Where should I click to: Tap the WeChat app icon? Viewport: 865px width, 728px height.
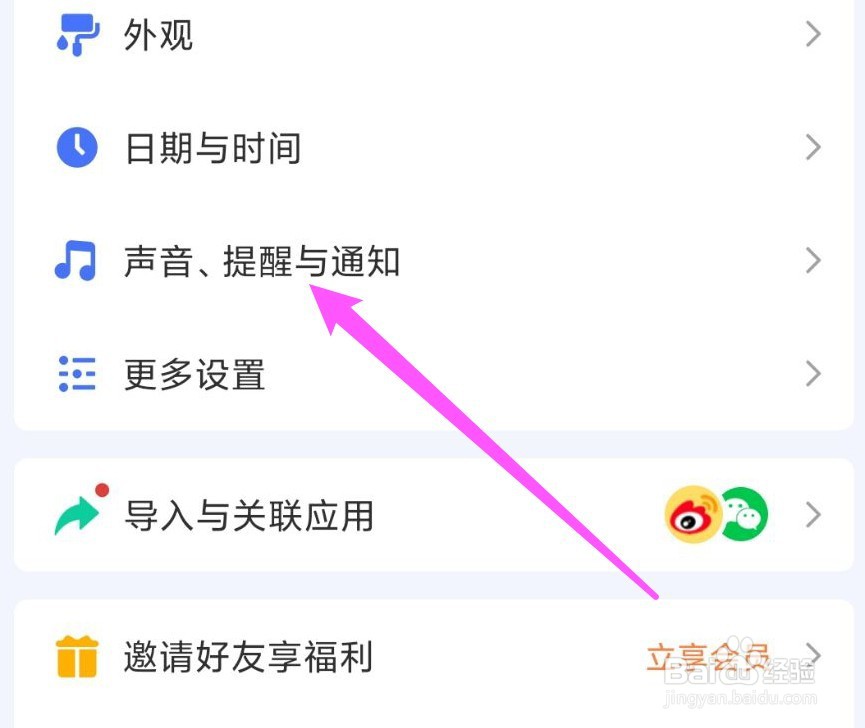[x=746, y=515]
